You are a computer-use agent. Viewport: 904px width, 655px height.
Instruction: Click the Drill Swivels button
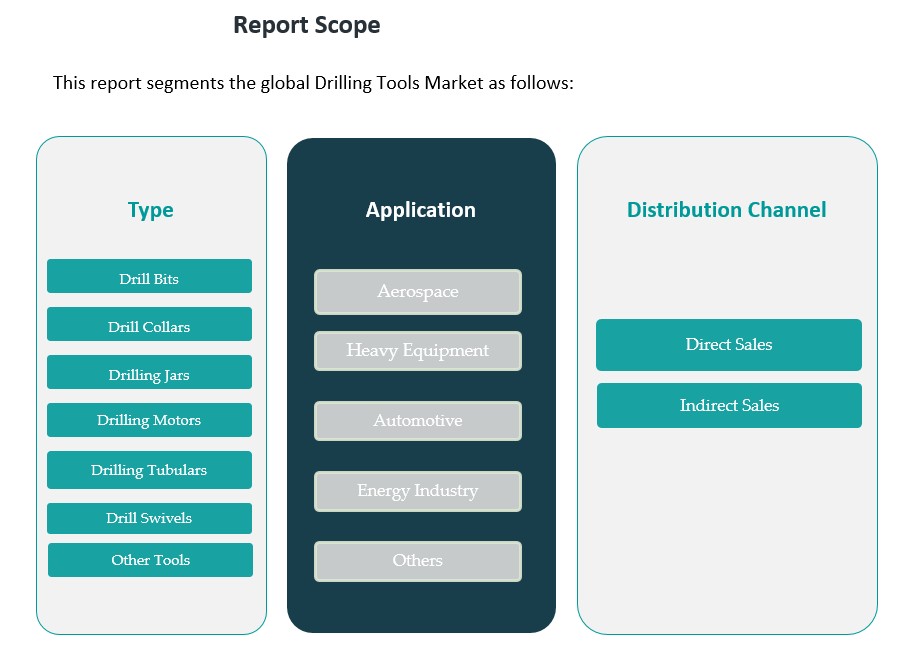pyautogui.click(x=149, y=518)
